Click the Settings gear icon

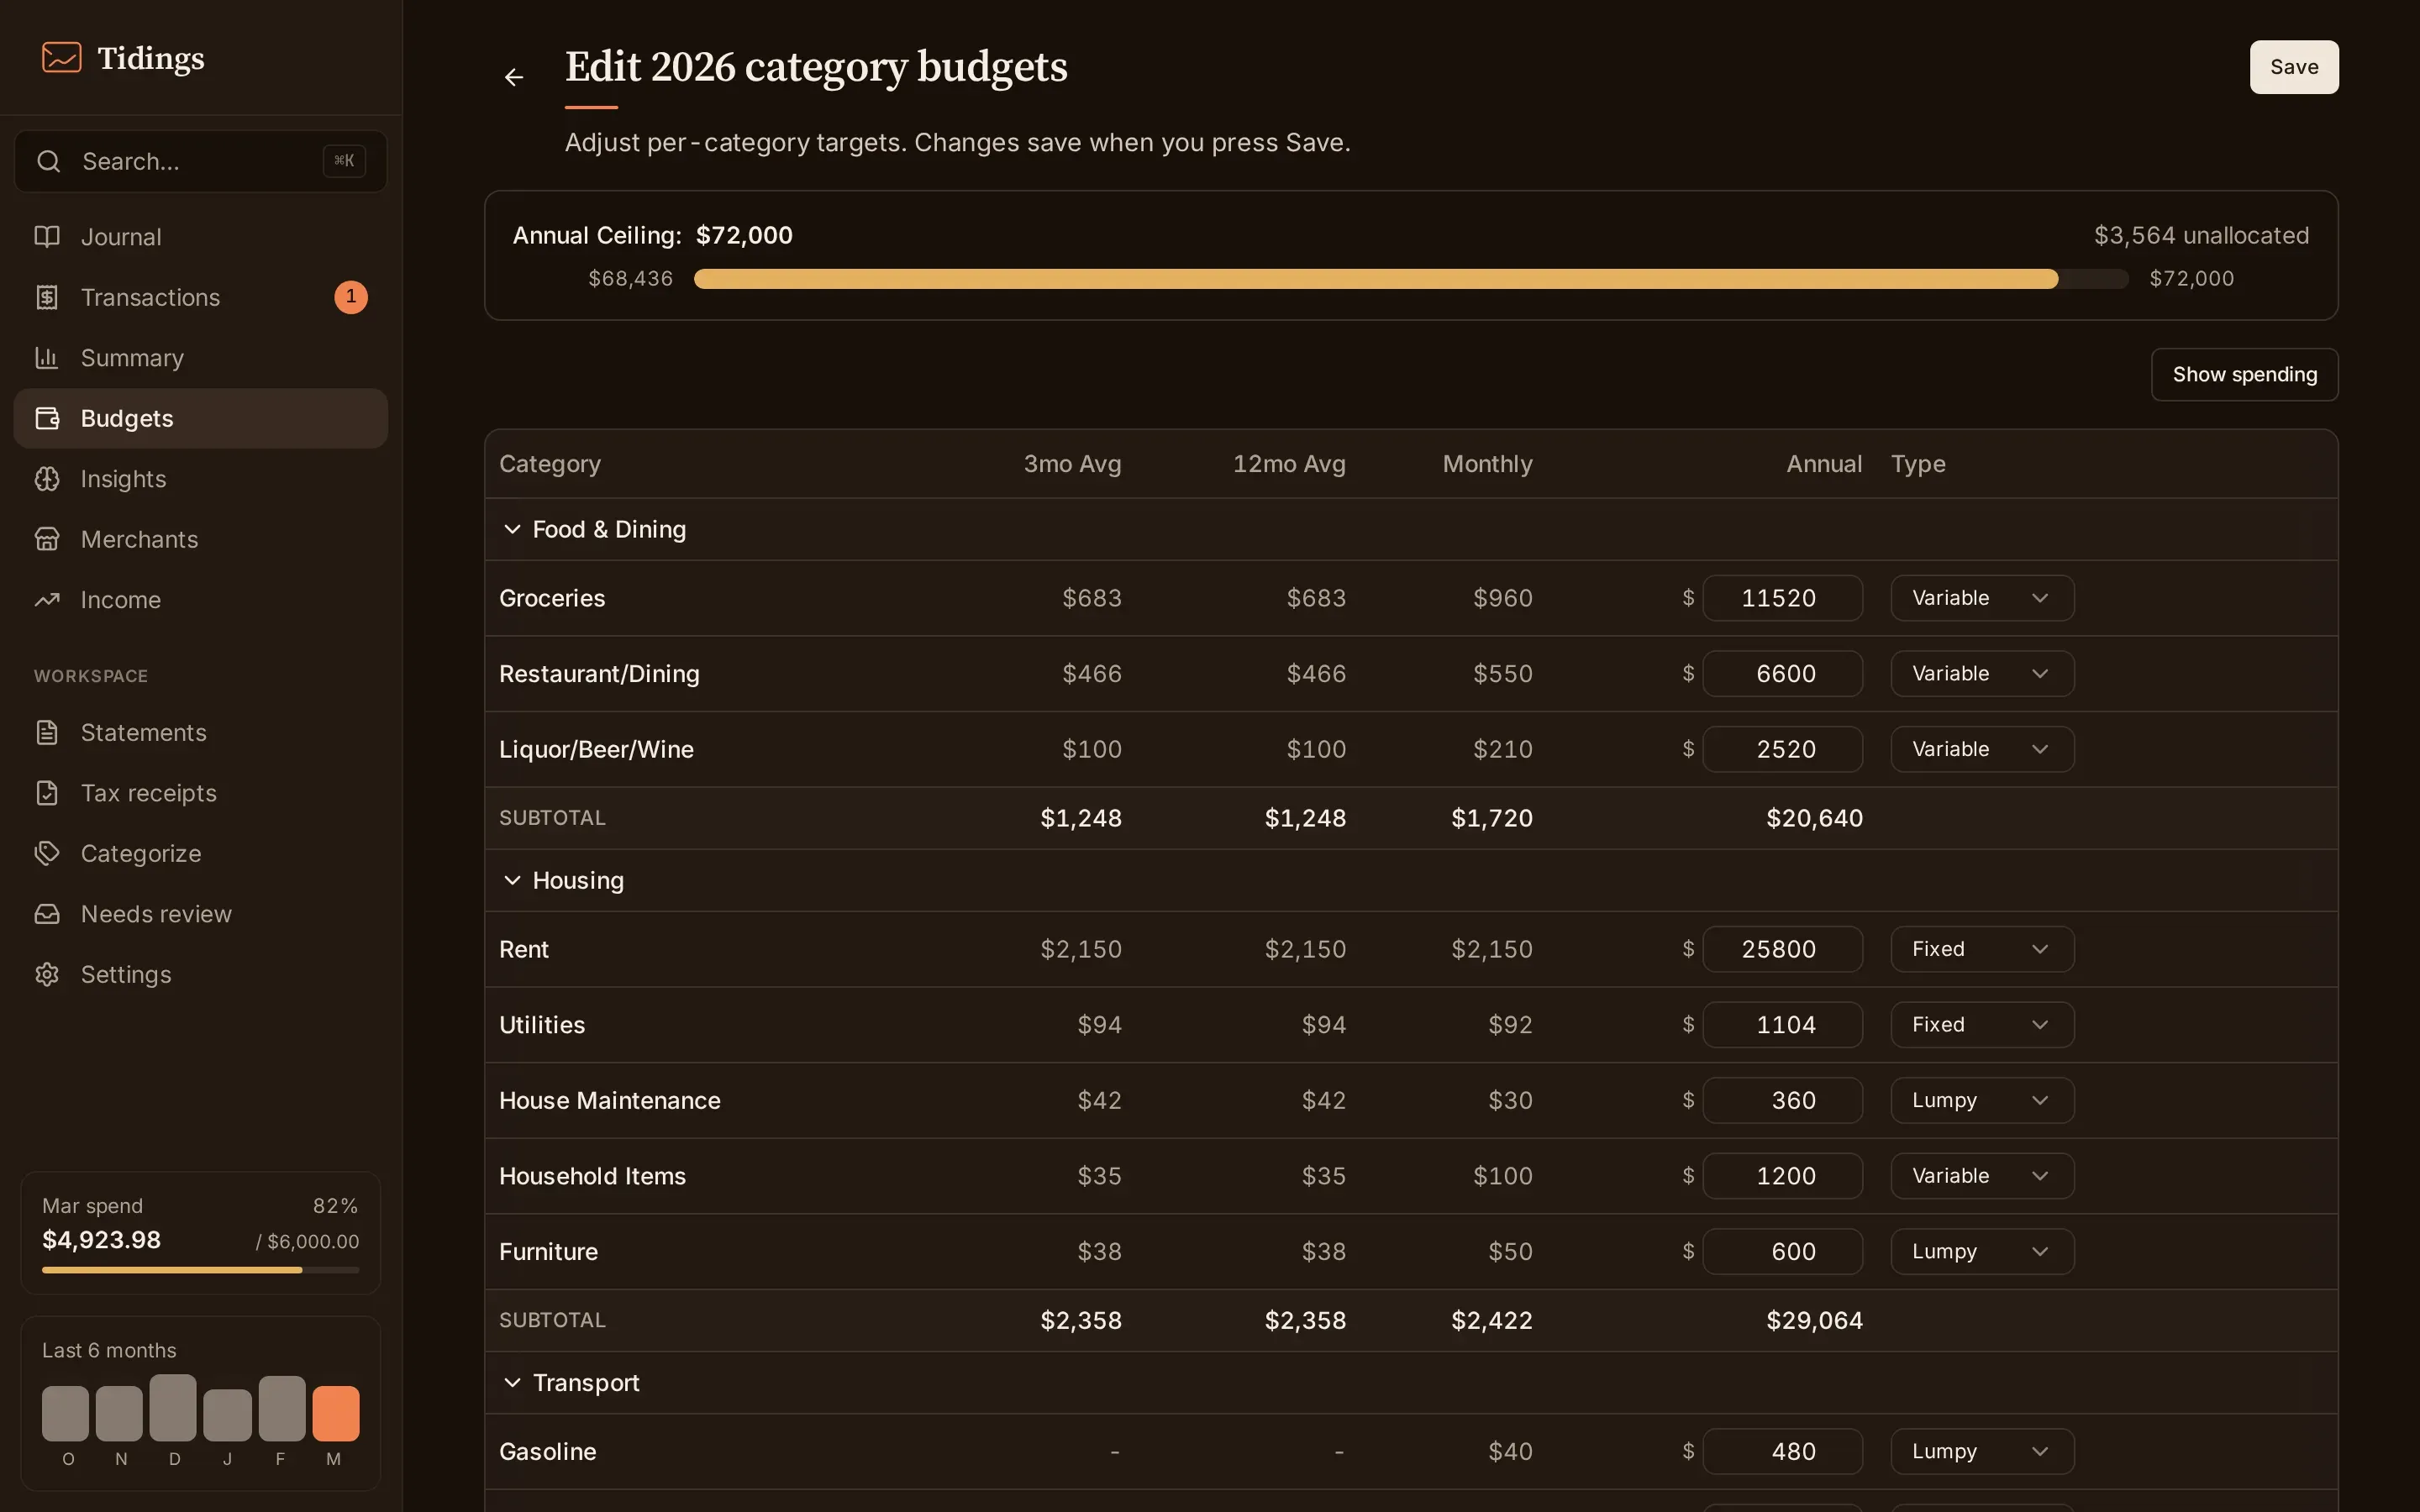click(x=47, y=974)
